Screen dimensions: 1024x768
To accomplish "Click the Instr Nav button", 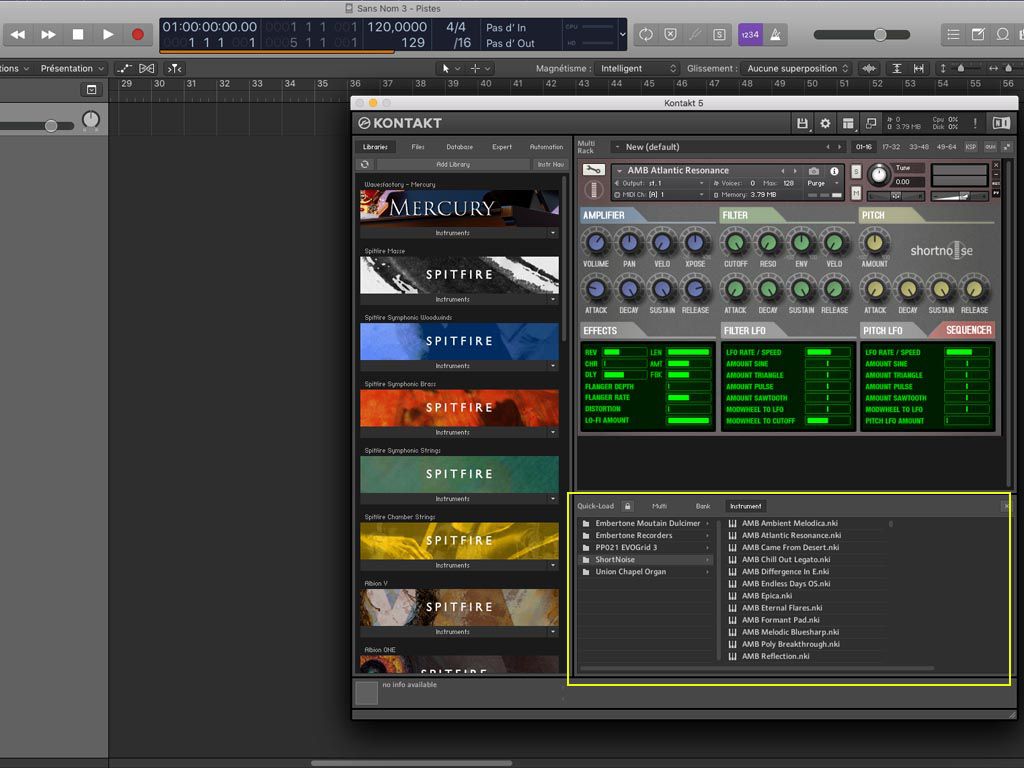I will pyautogui.click(x=550, y=165).
